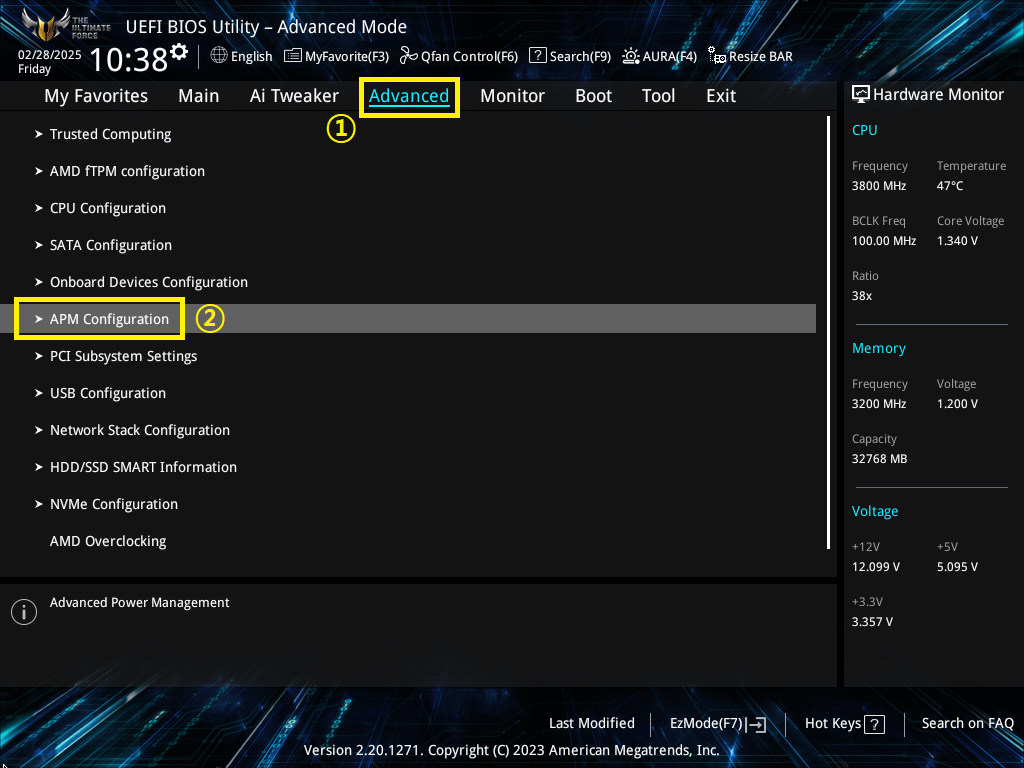Click the Qfan Control fan icon
This screenshot has width=1024, height=768.
click(409, 56)
